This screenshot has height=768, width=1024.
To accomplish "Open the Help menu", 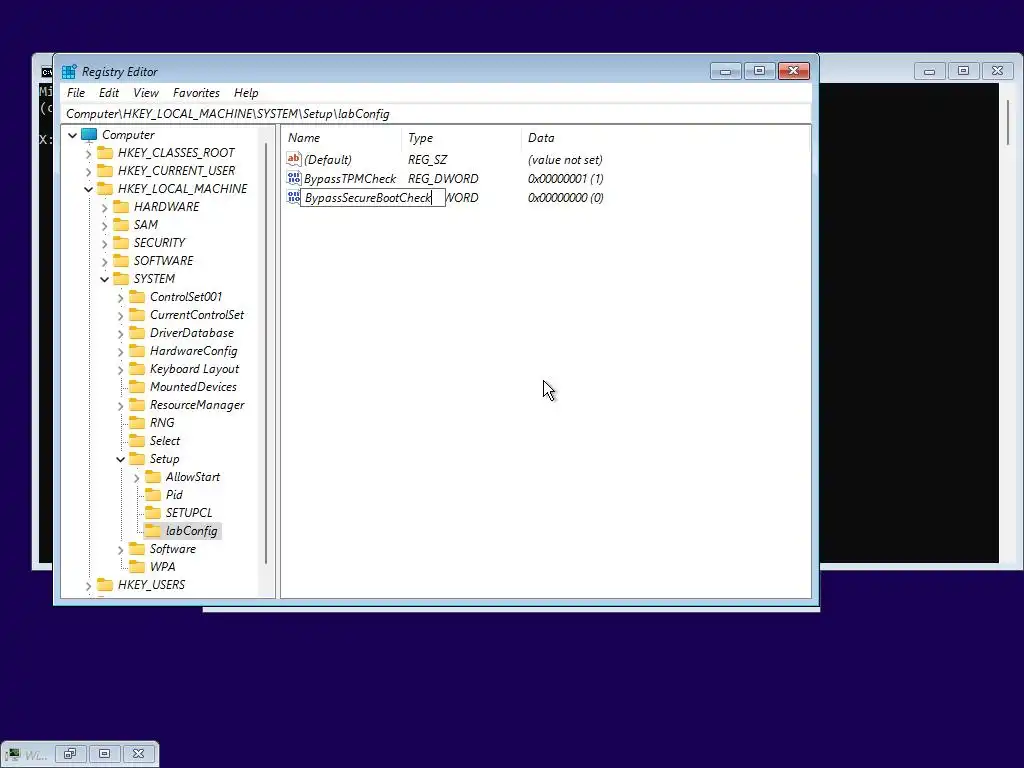I will coord(246,93).
